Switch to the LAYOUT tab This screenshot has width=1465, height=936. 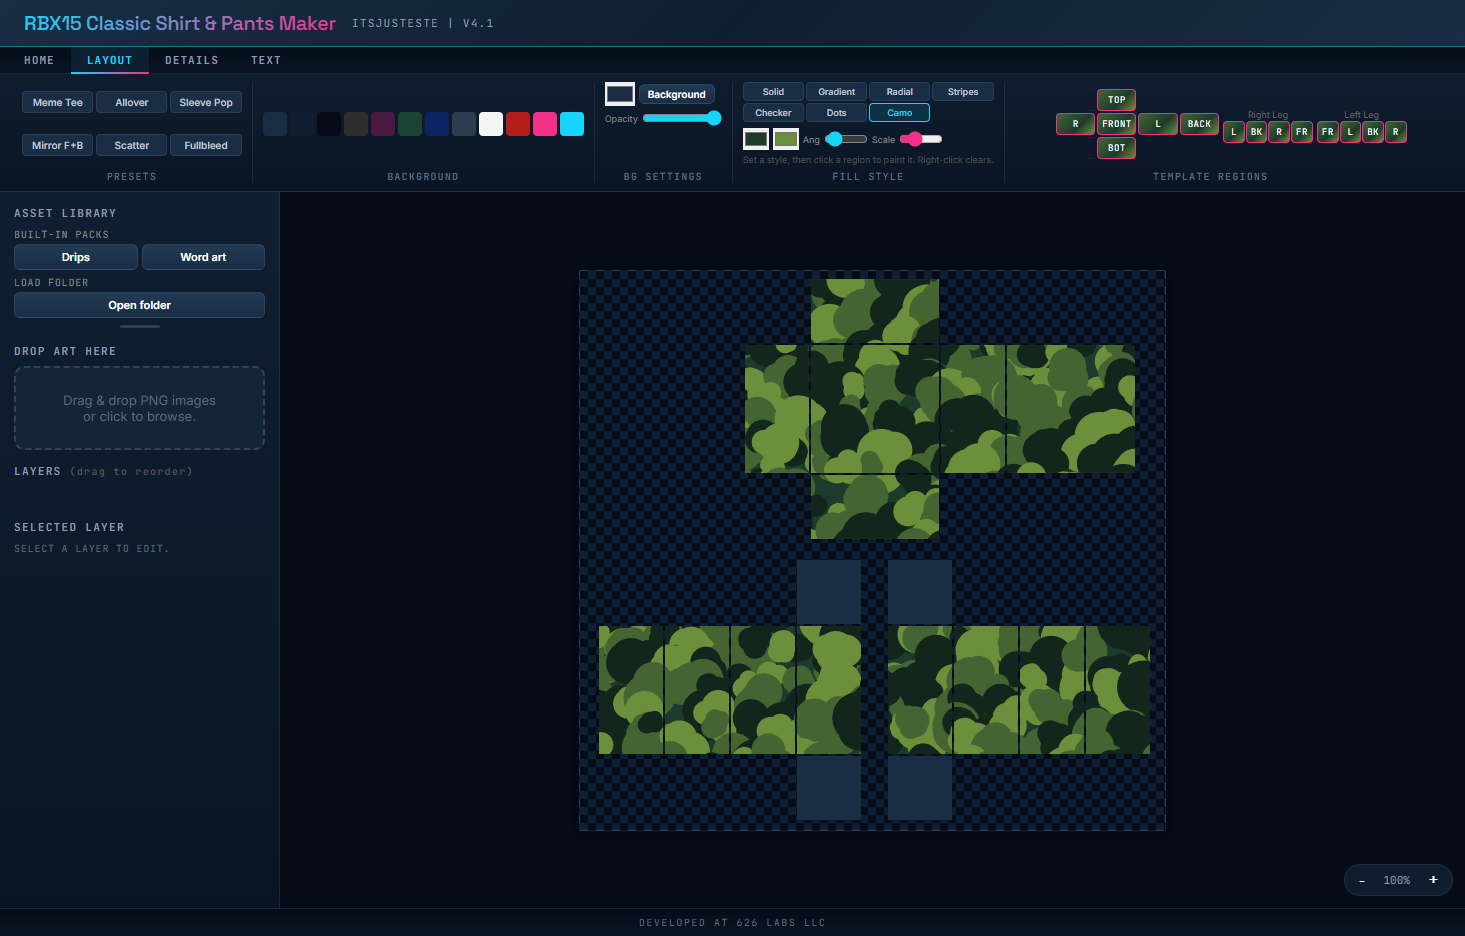coord(110,61)
